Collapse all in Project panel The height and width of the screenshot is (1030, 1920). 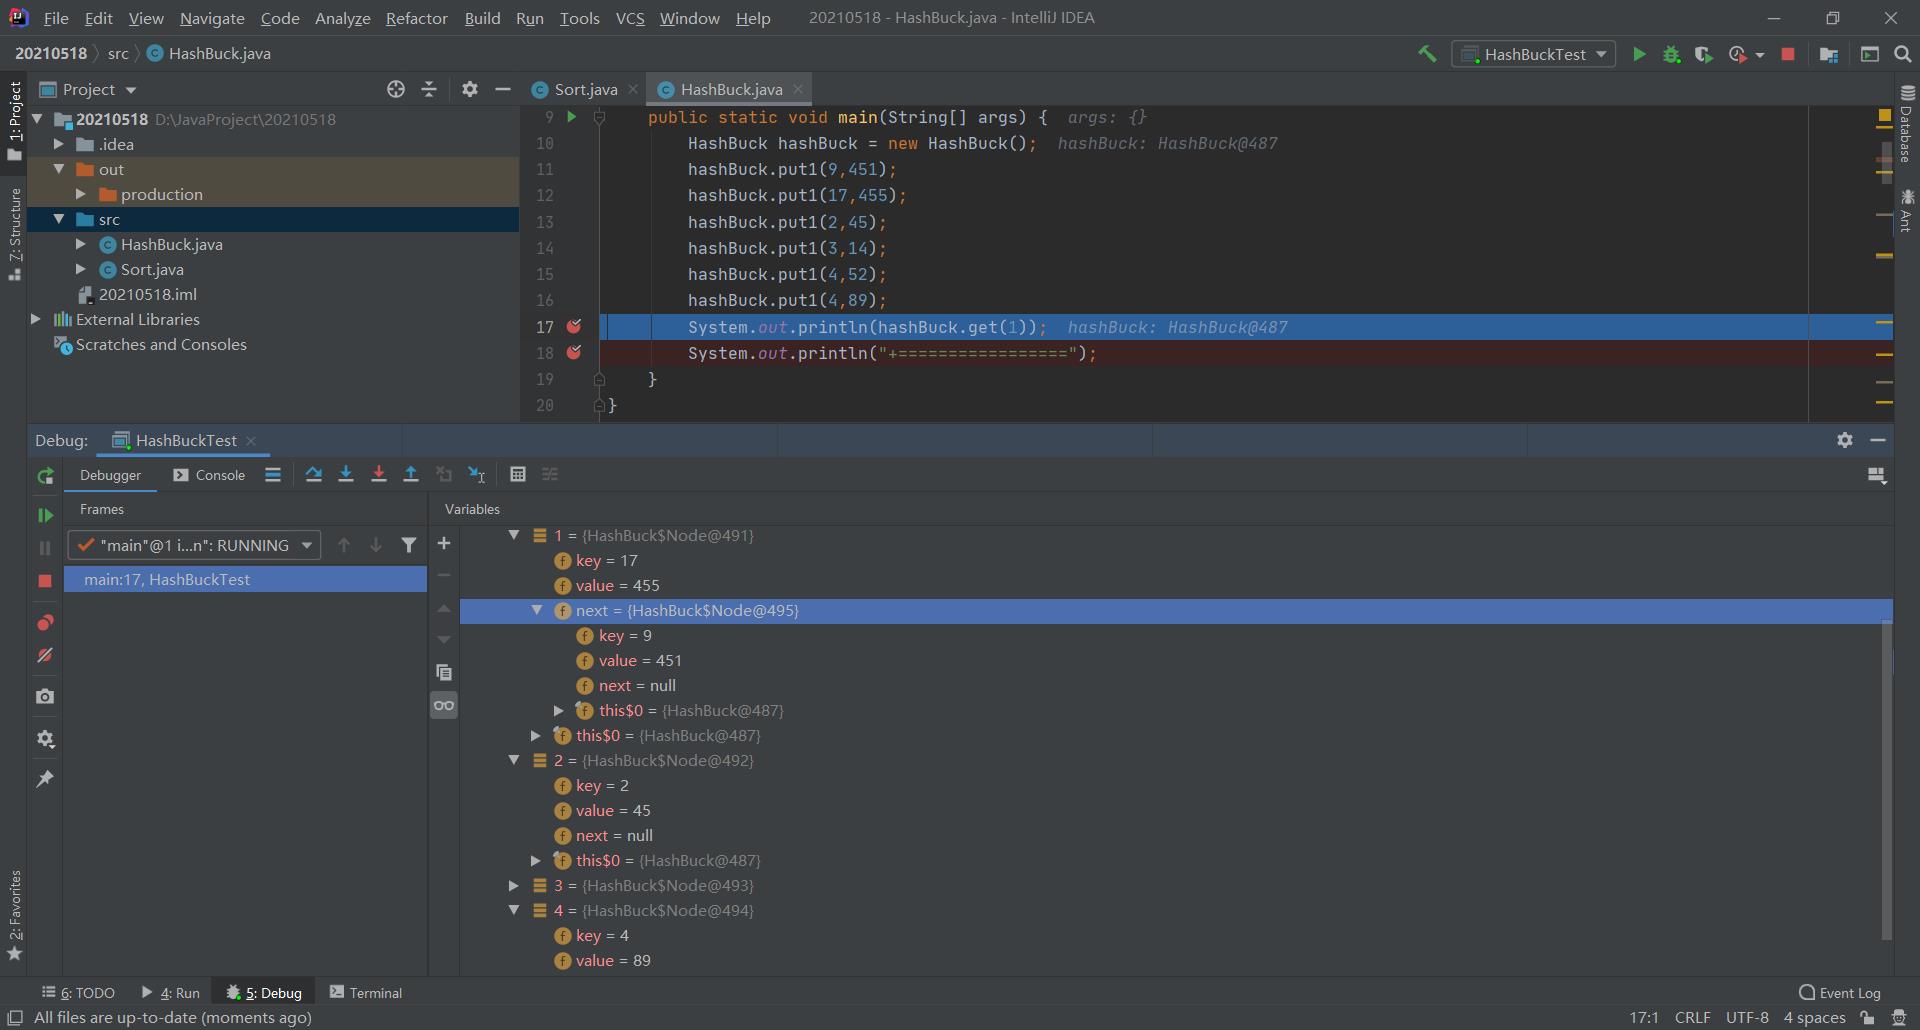click(x=429, y=89)
